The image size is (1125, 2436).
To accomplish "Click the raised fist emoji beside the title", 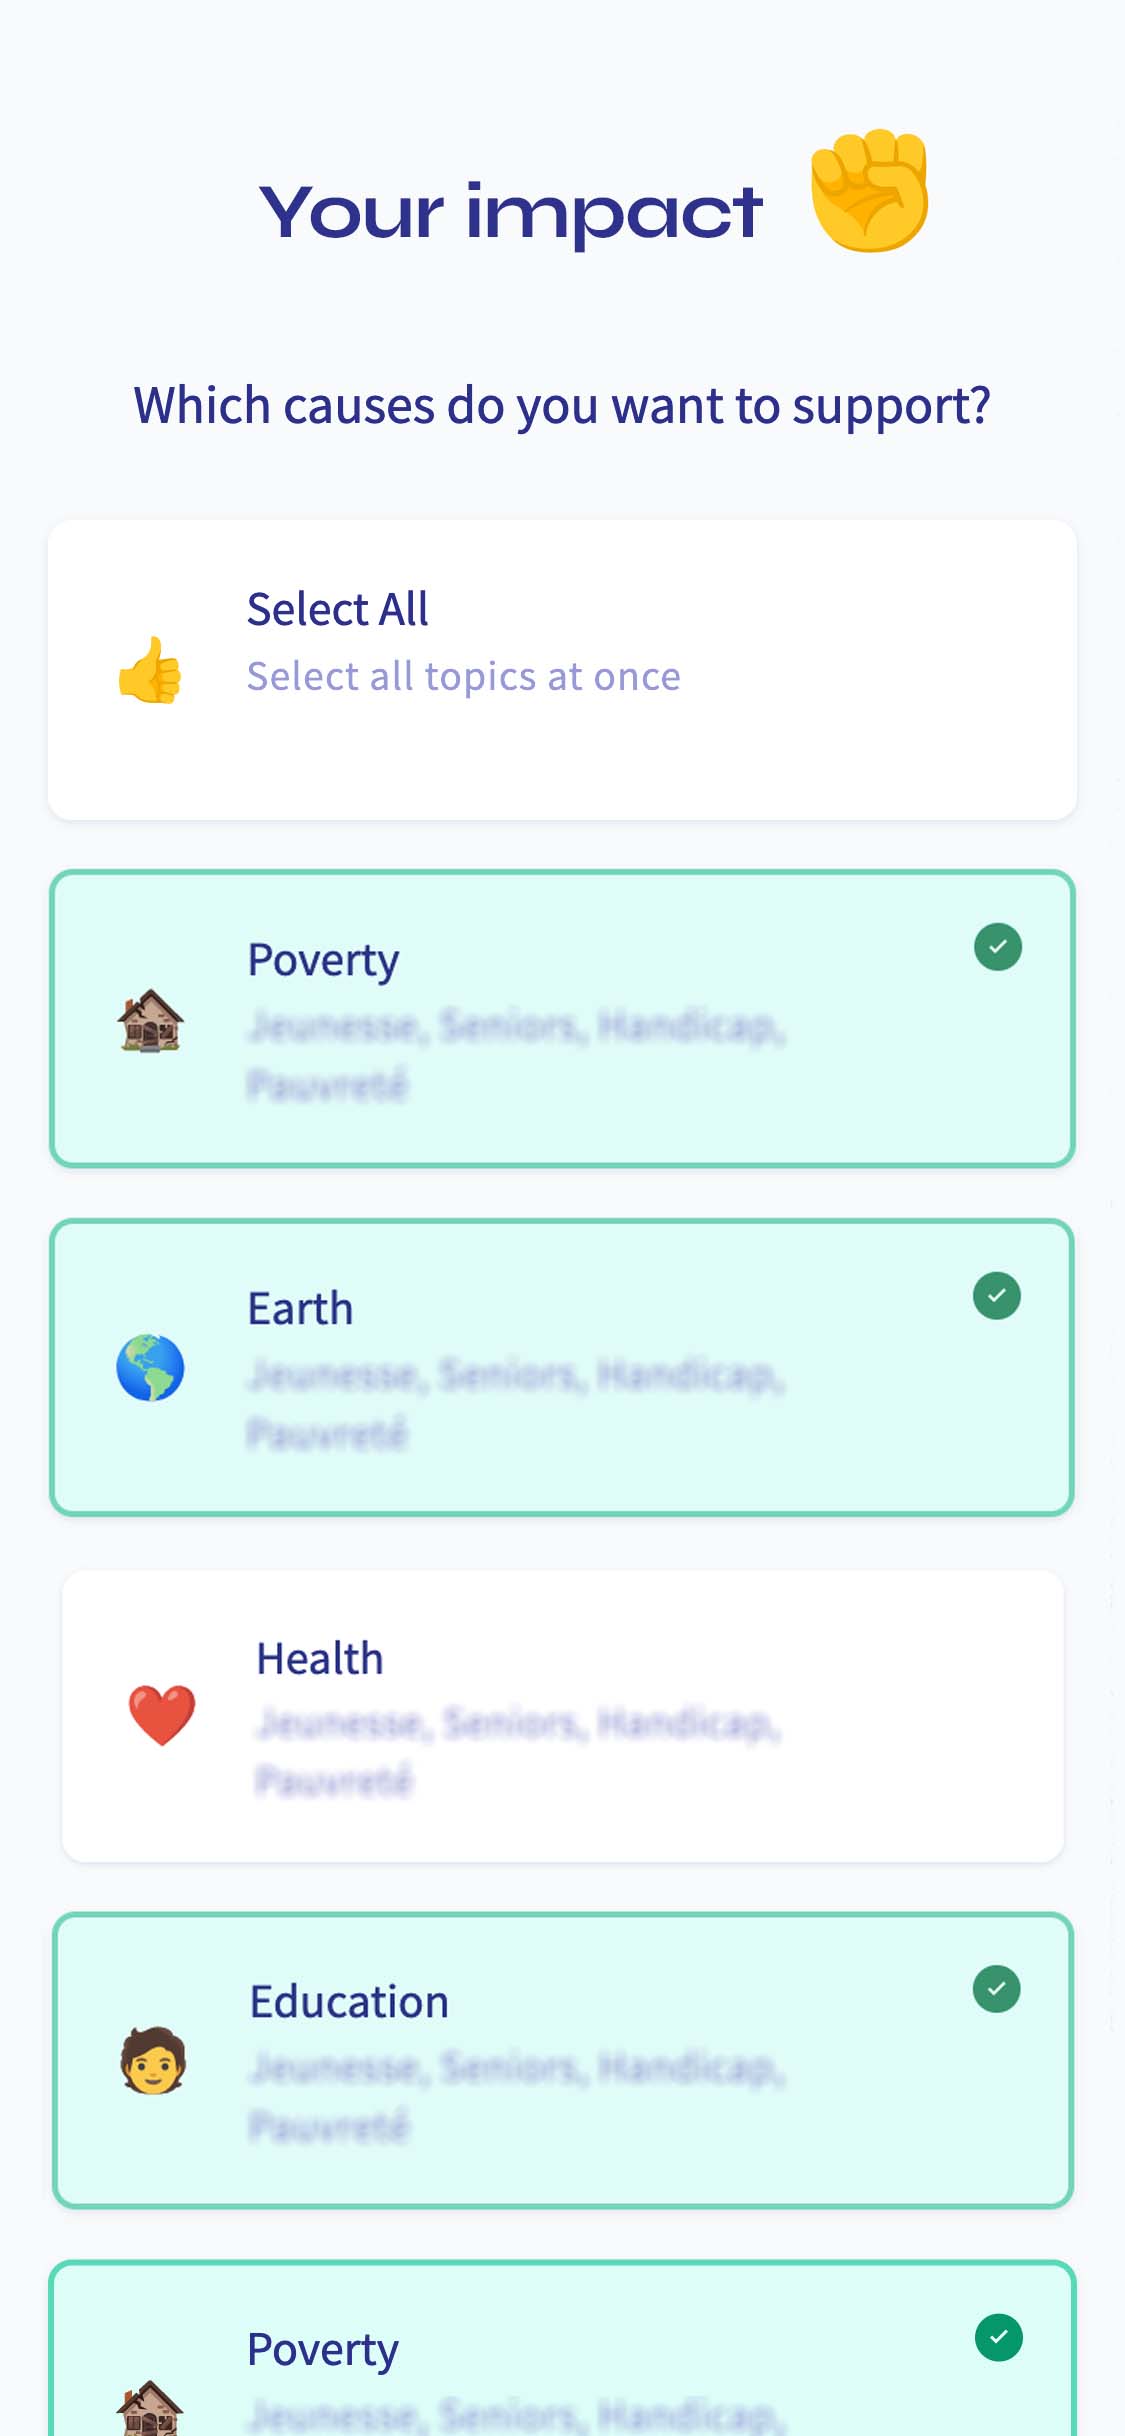I will tap(869, 190).
